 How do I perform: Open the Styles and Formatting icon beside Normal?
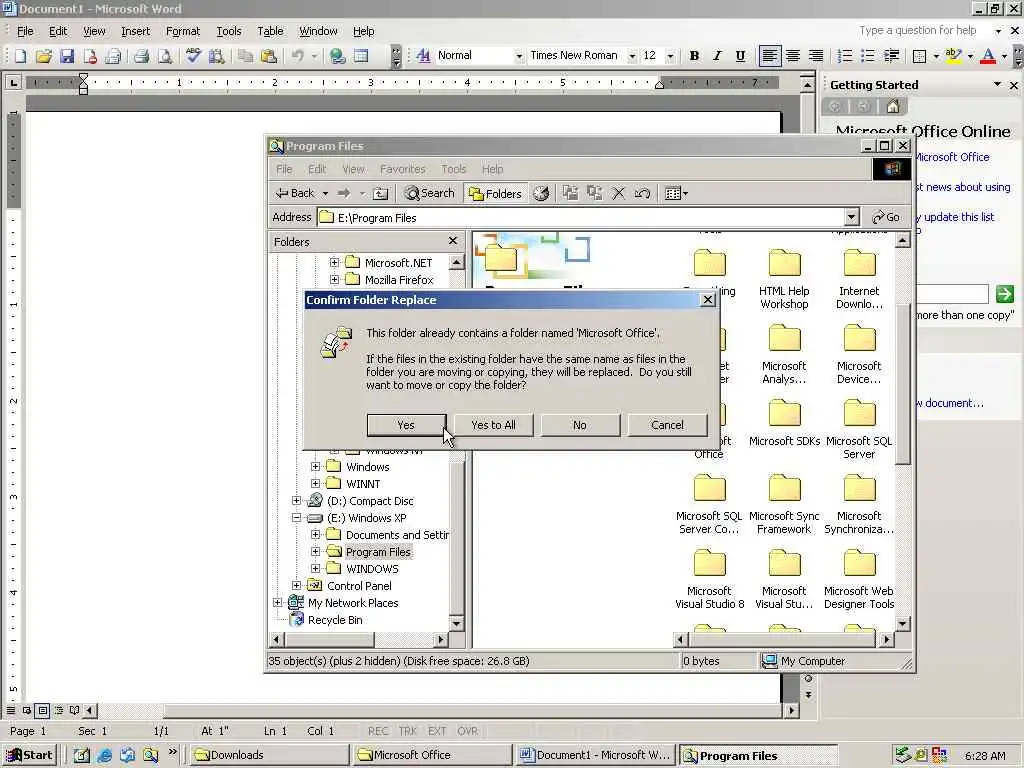tap(423, 56)
